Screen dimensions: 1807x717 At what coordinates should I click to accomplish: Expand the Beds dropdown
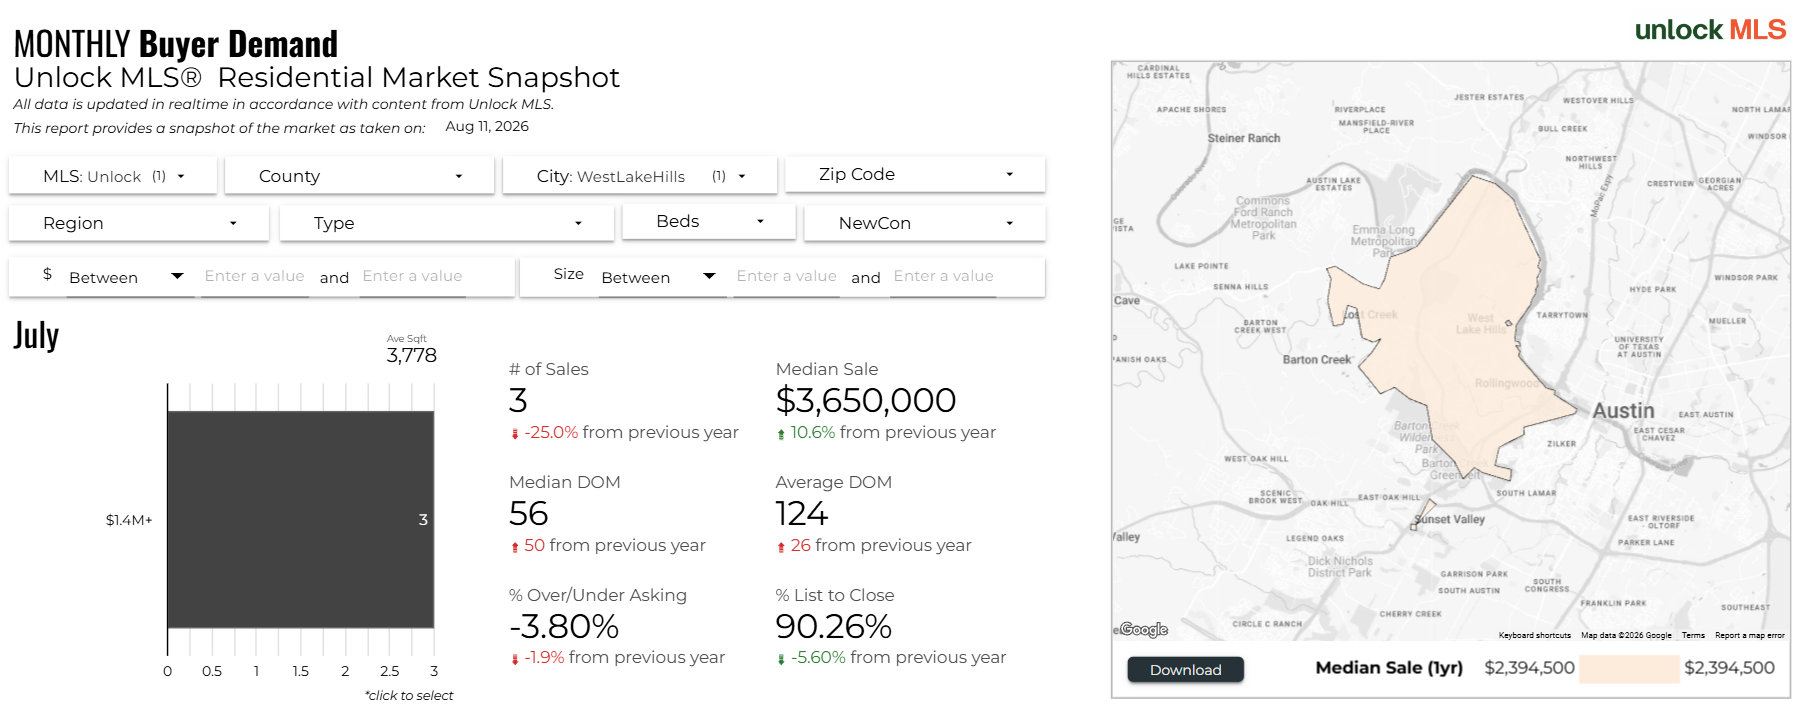709,221
